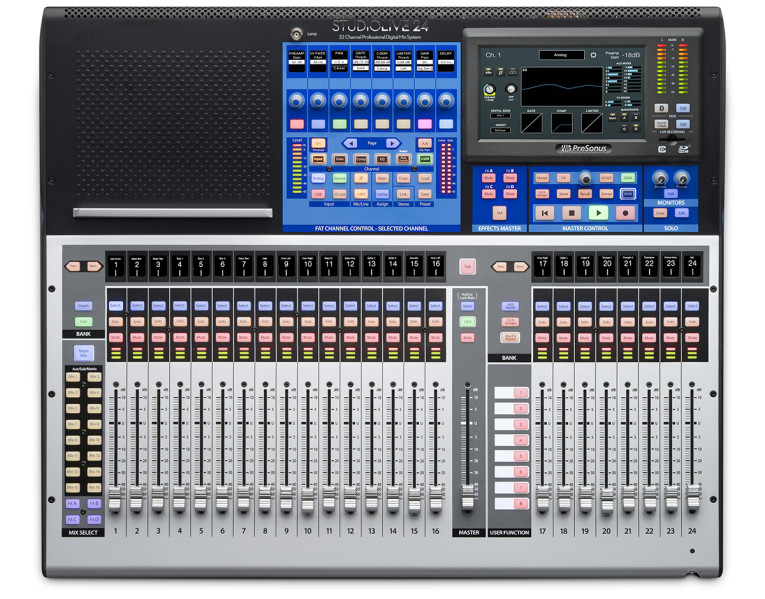Grab the Master fader

click(467, 498)
